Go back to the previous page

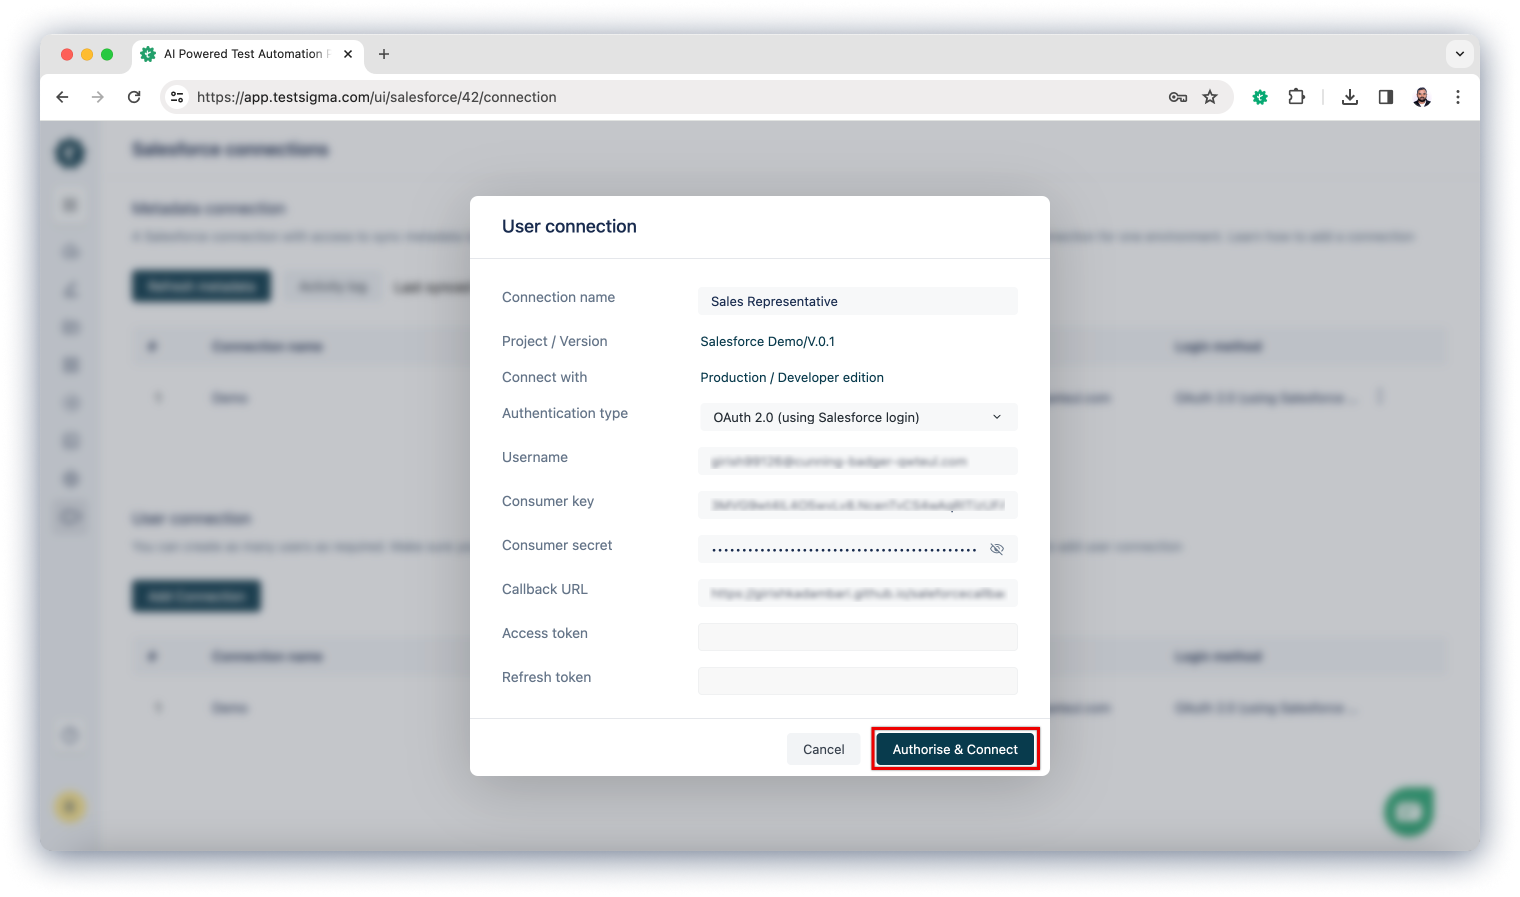click(62, 97)
